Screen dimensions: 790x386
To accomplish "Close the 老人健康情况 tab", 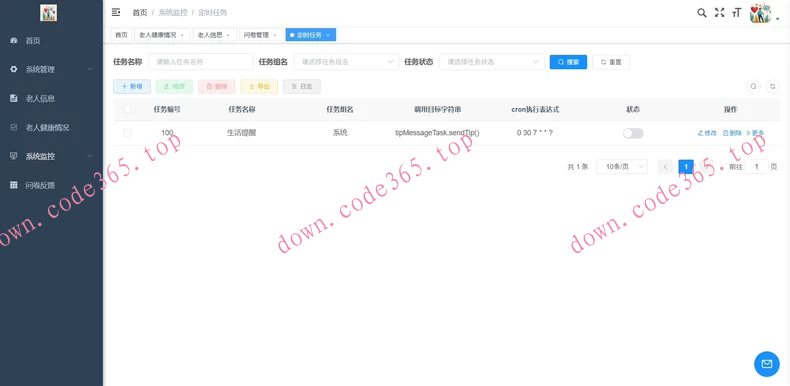I will coord(182,35).
